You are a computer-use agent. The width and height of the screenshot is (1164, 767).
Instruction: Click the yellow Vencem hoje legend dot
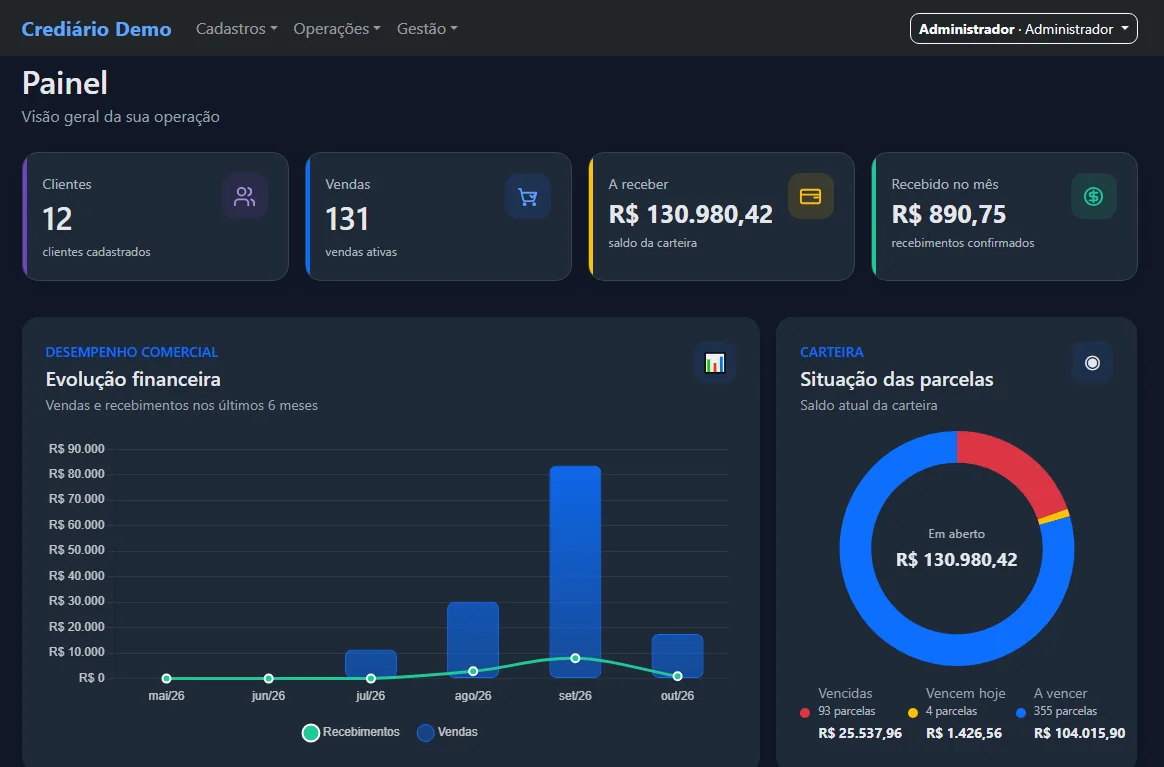[913, 713]
